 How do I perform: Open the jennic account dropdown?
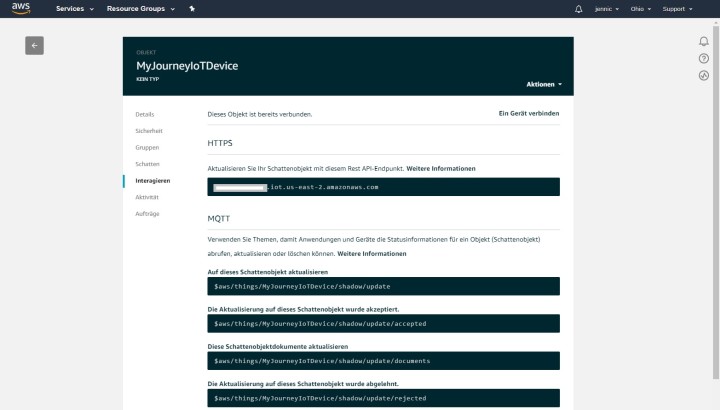click(607, 9)
